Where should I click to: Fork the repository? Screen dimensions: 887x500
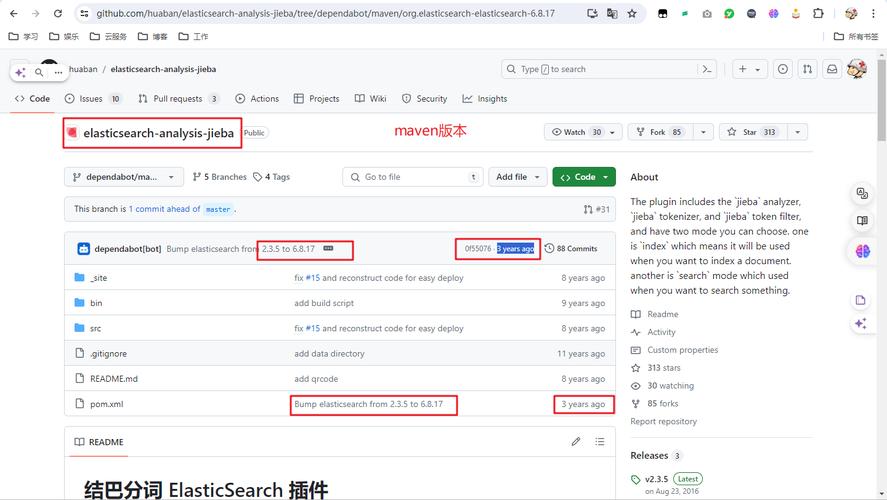pos(661,132)
